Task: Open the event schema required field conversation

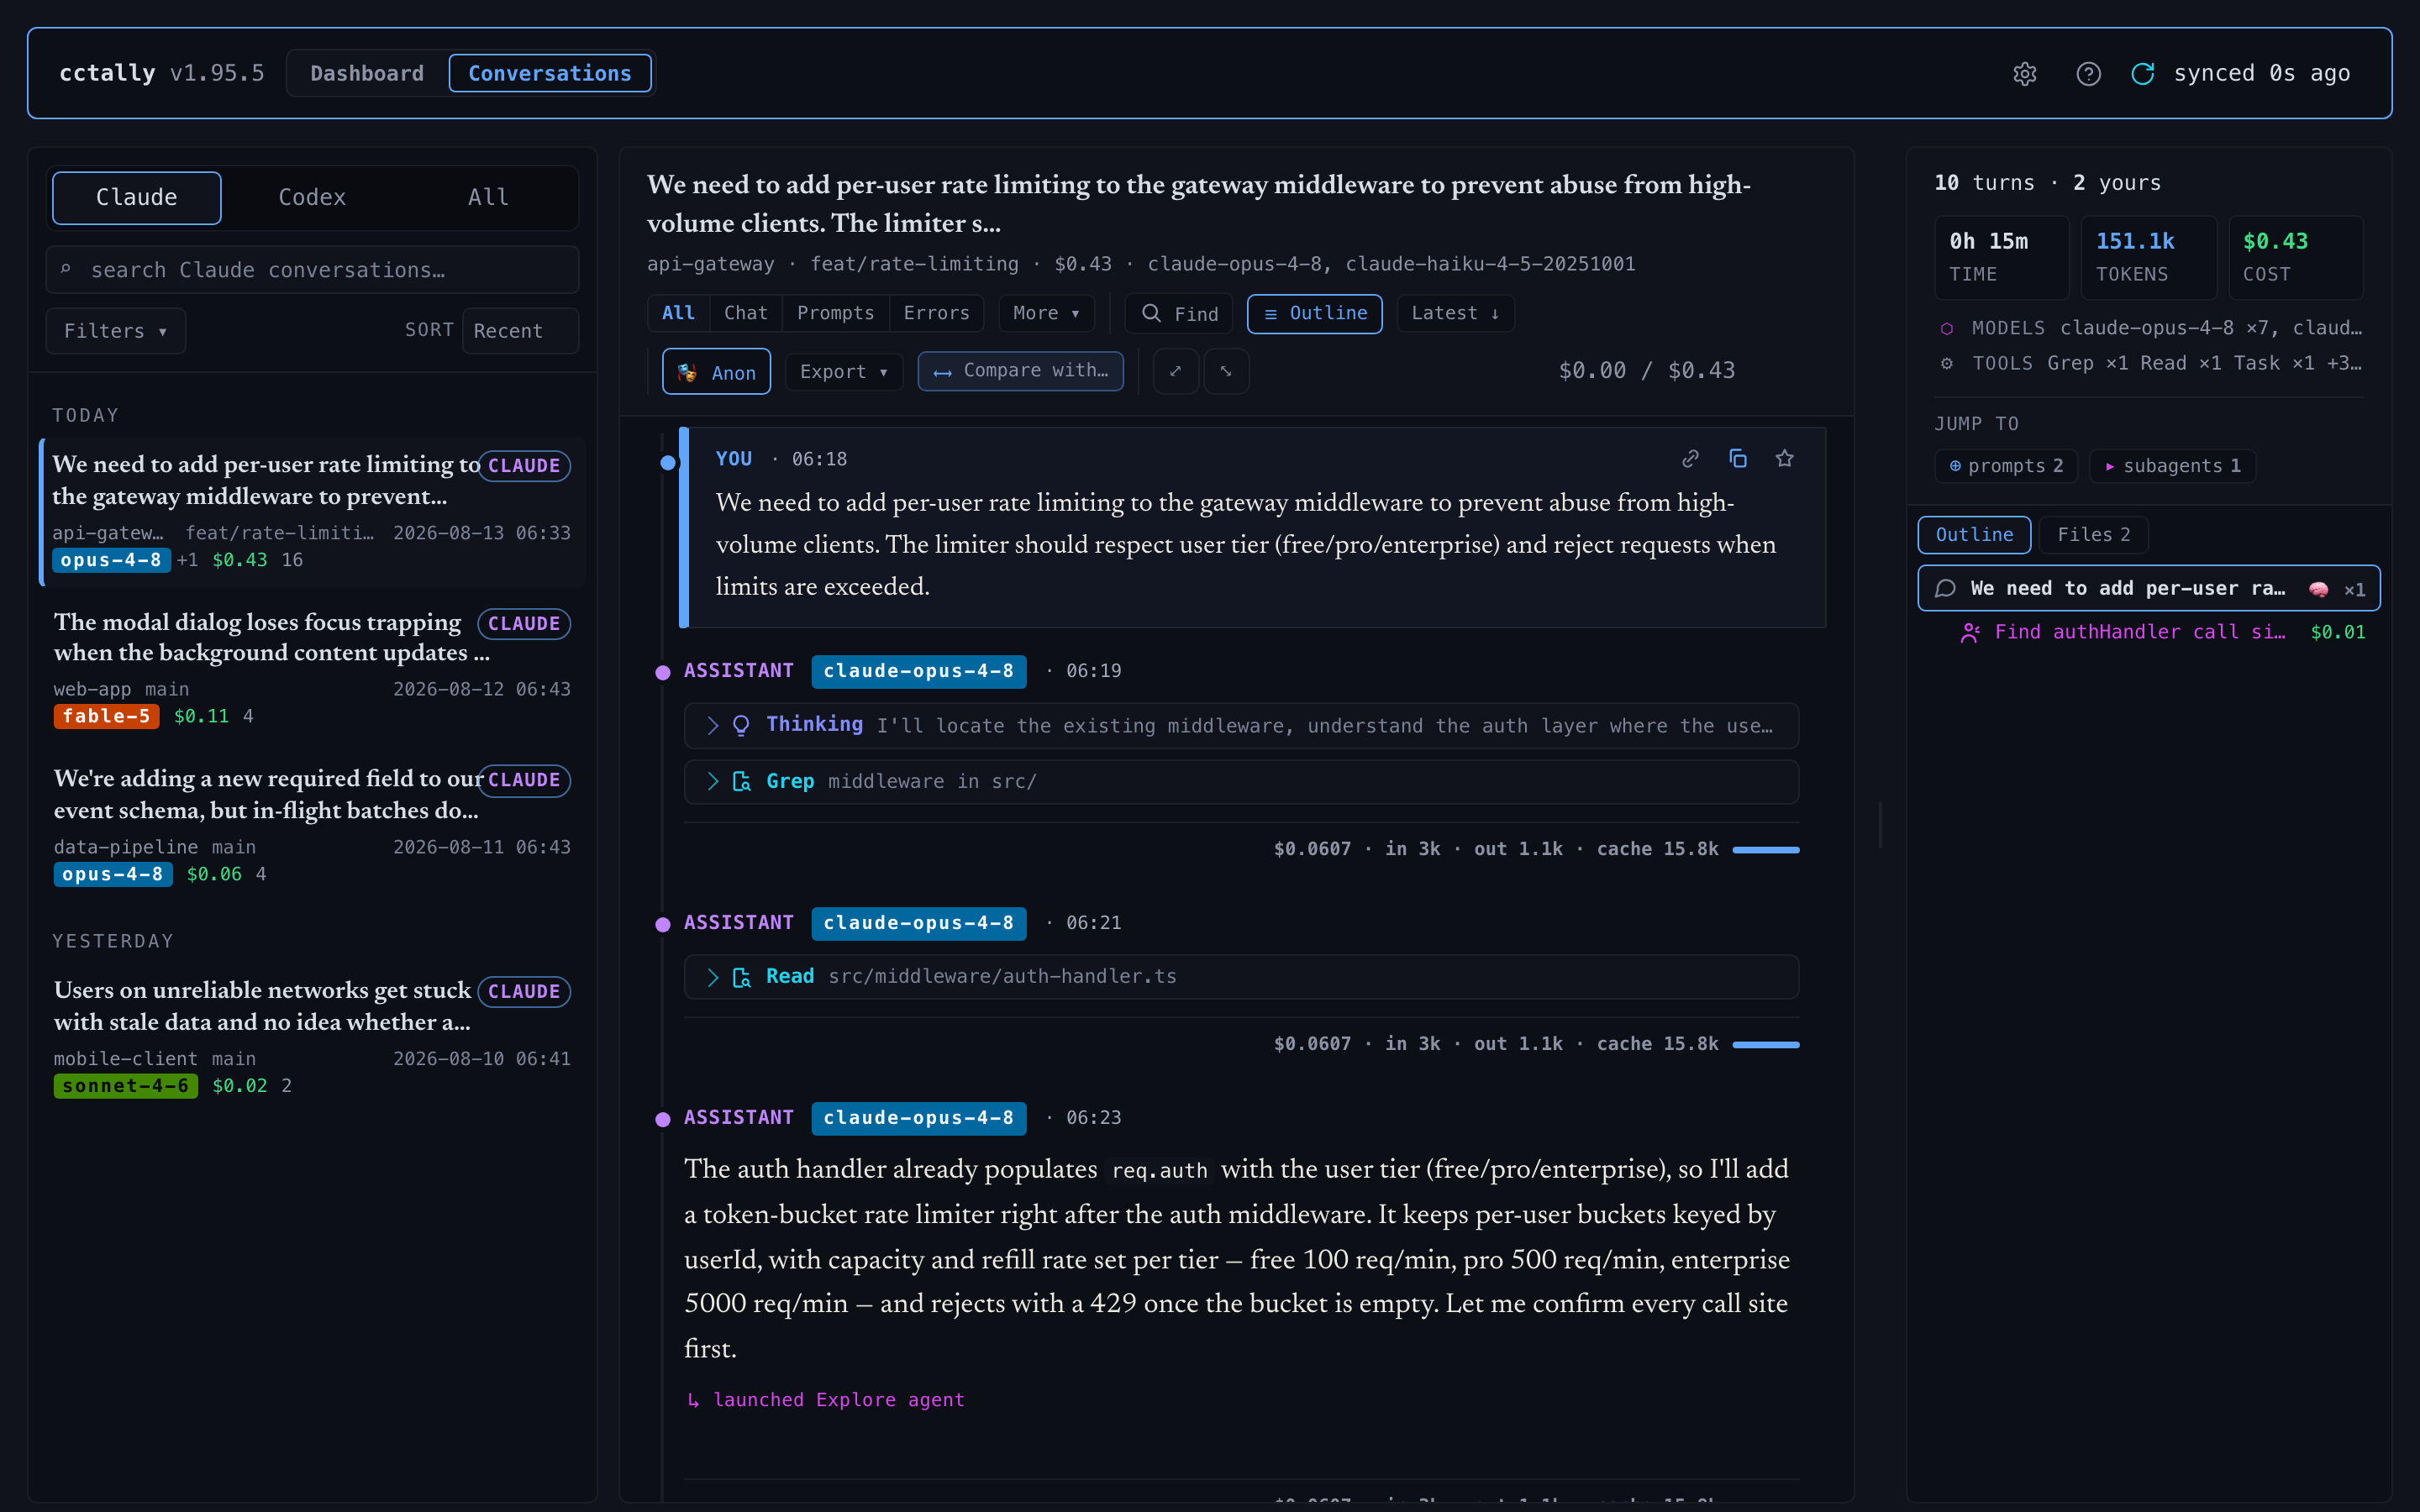Action: point(312,824)
